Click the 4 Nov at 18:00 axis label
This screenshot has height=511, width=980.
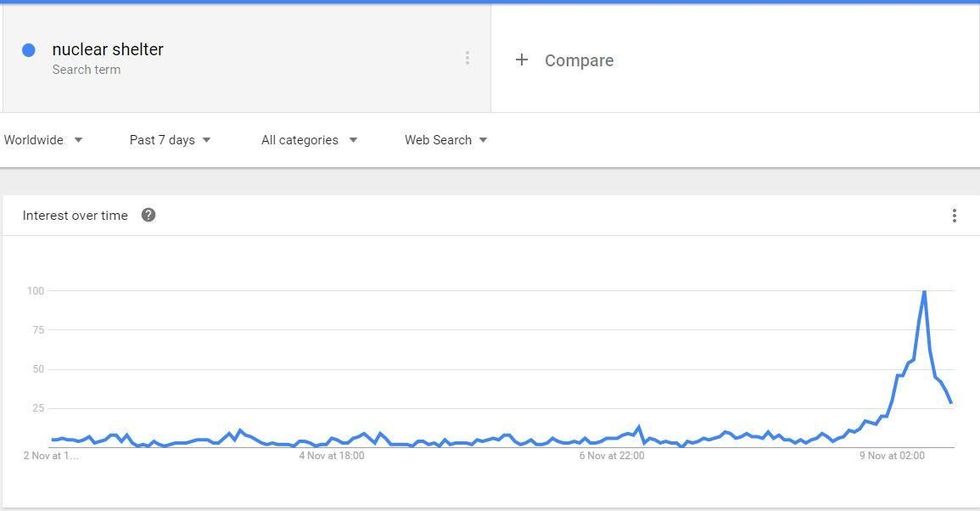pos(331,456)
